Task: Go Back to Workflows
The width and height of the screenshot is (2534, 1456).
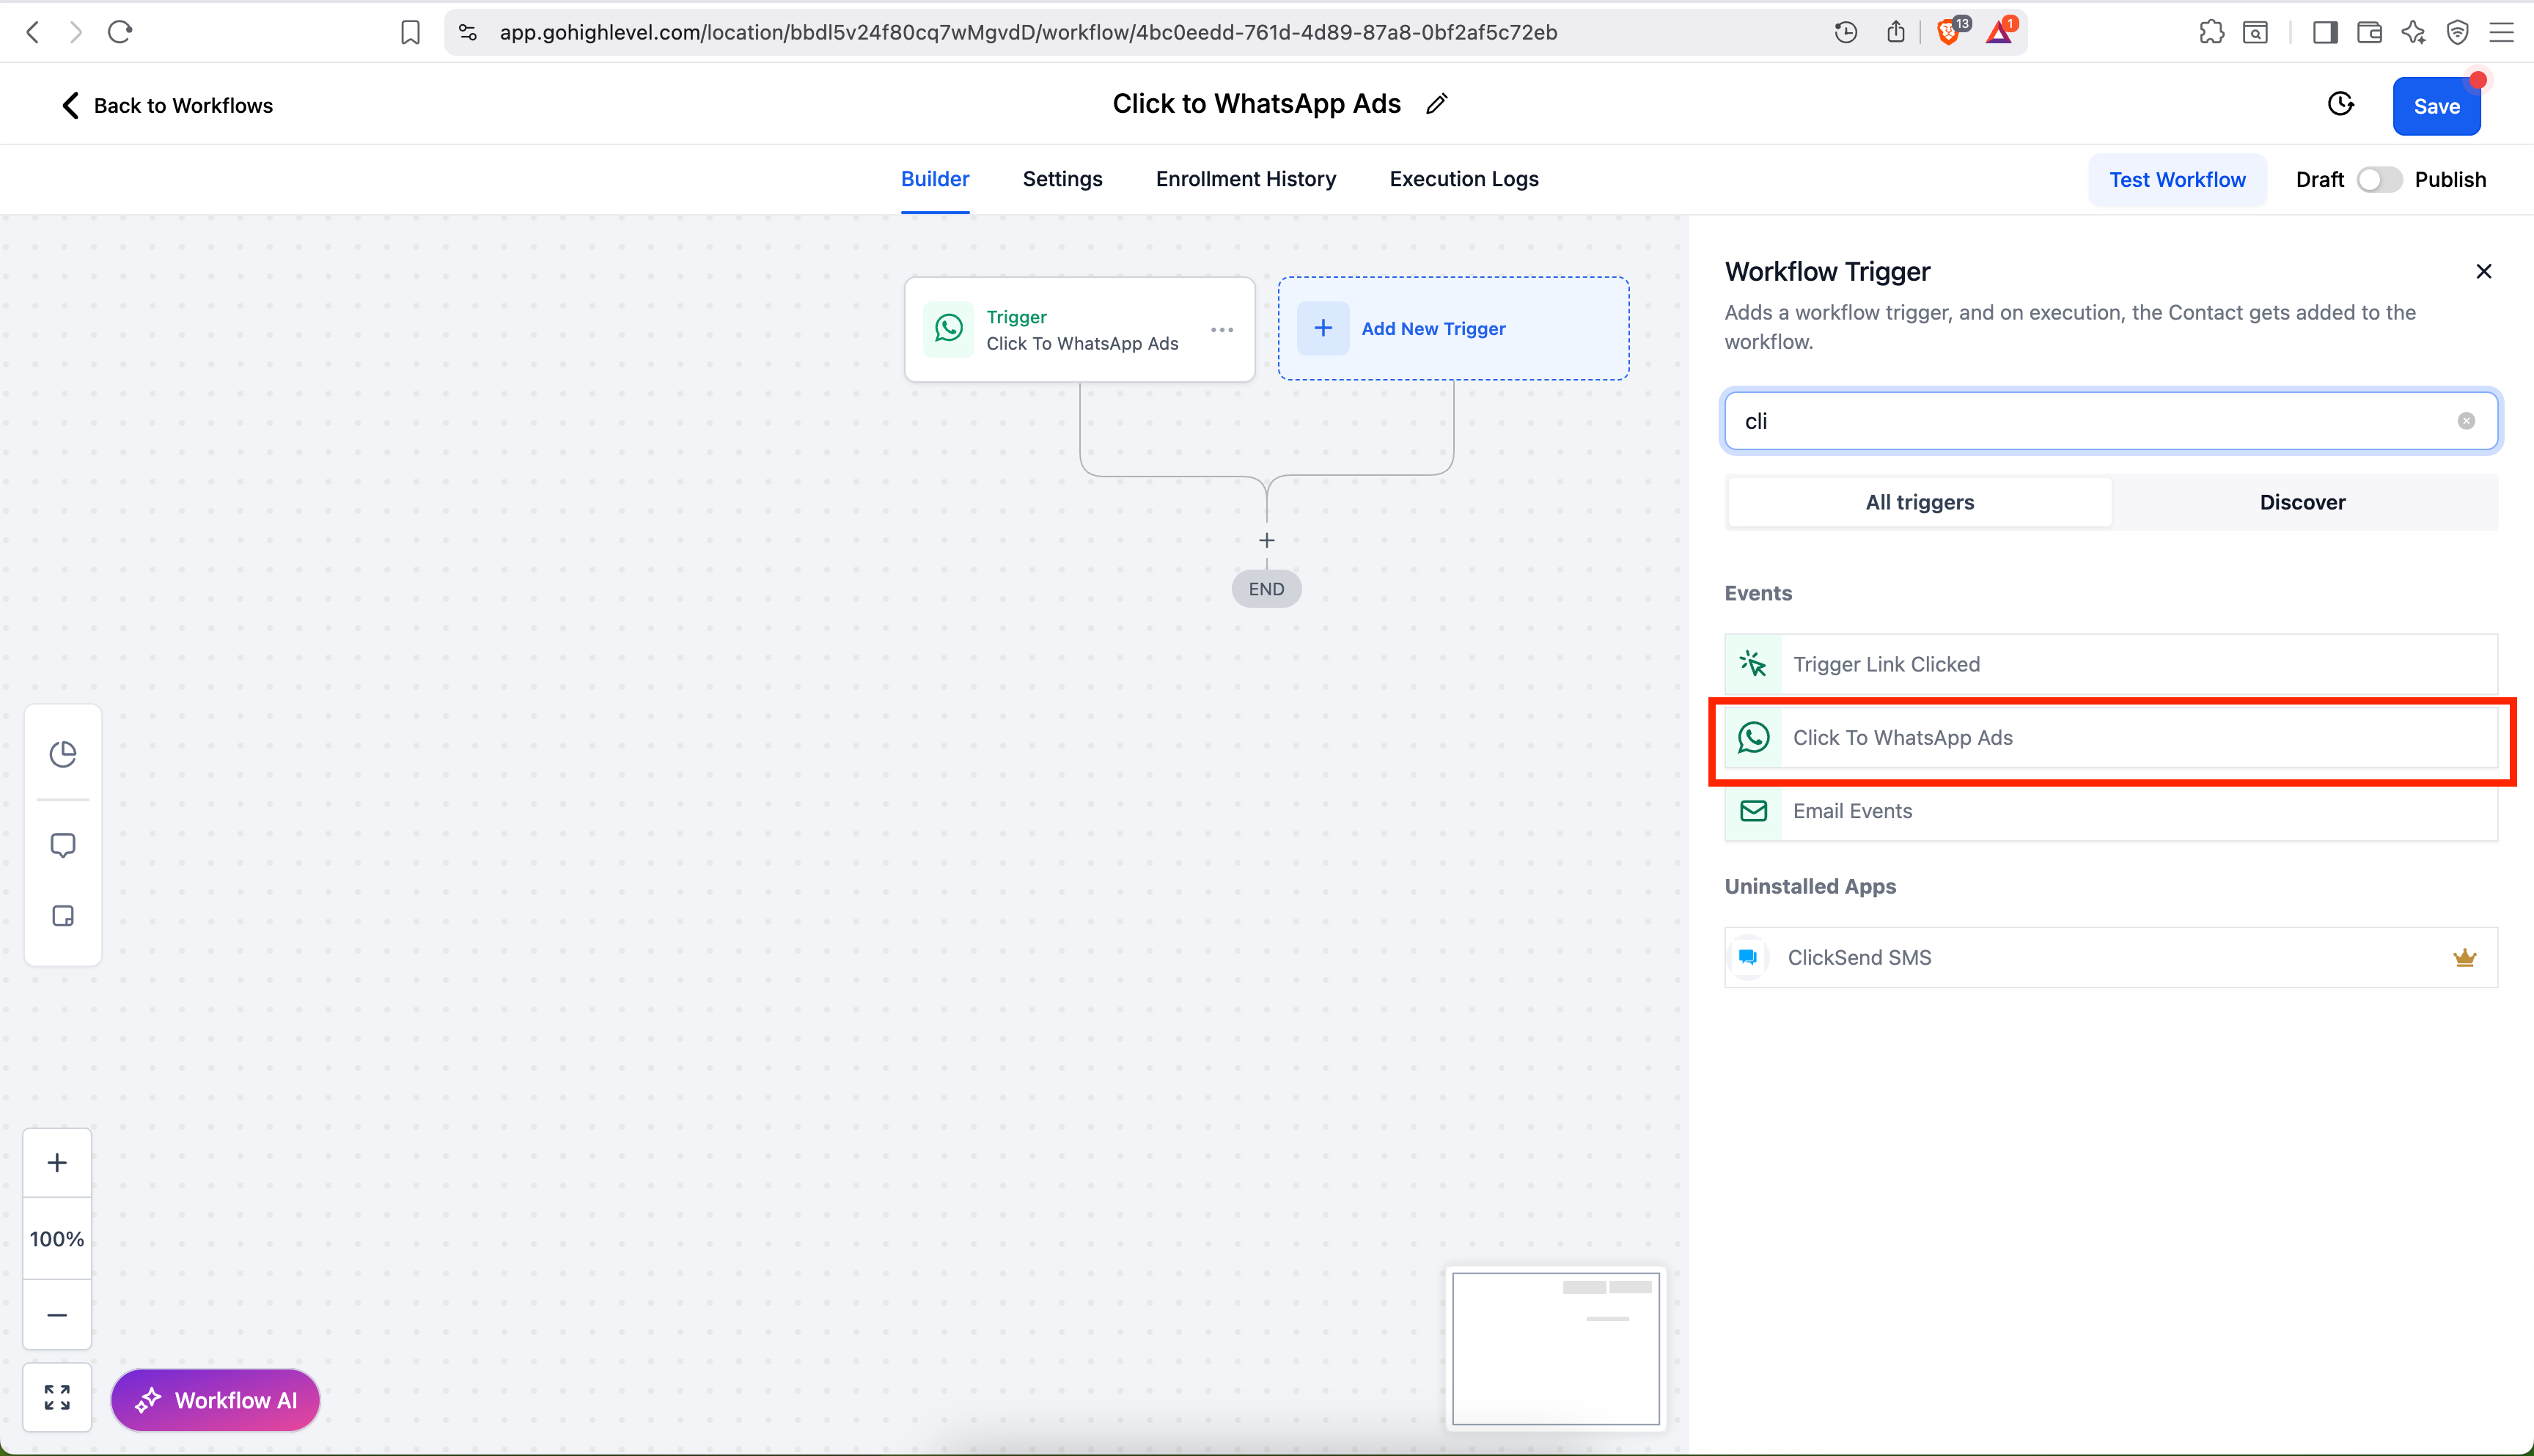Action: 167,106
